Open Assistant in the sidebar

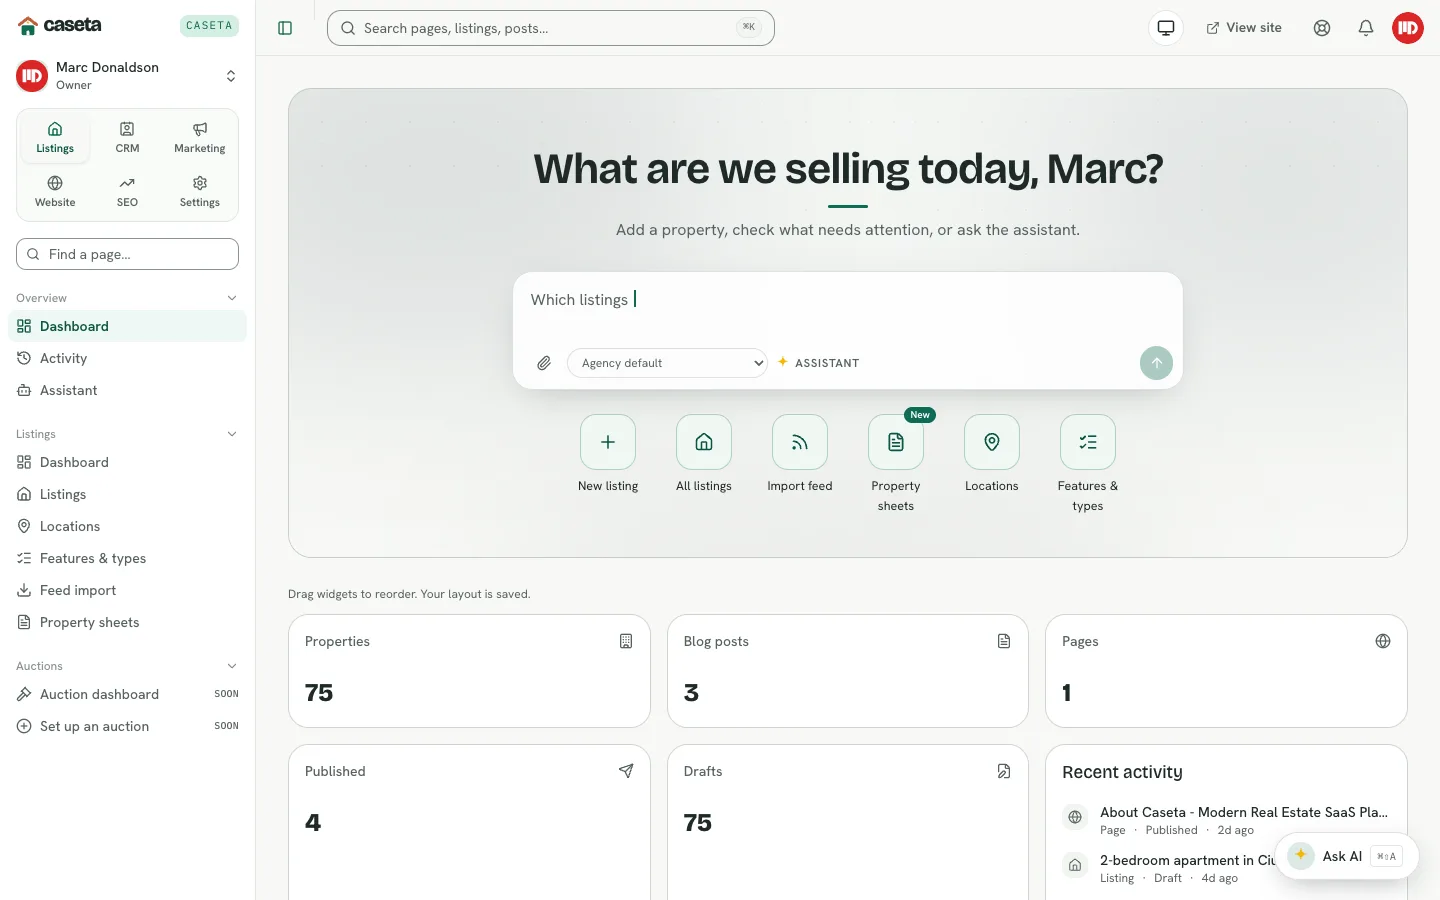pos(127,390)
